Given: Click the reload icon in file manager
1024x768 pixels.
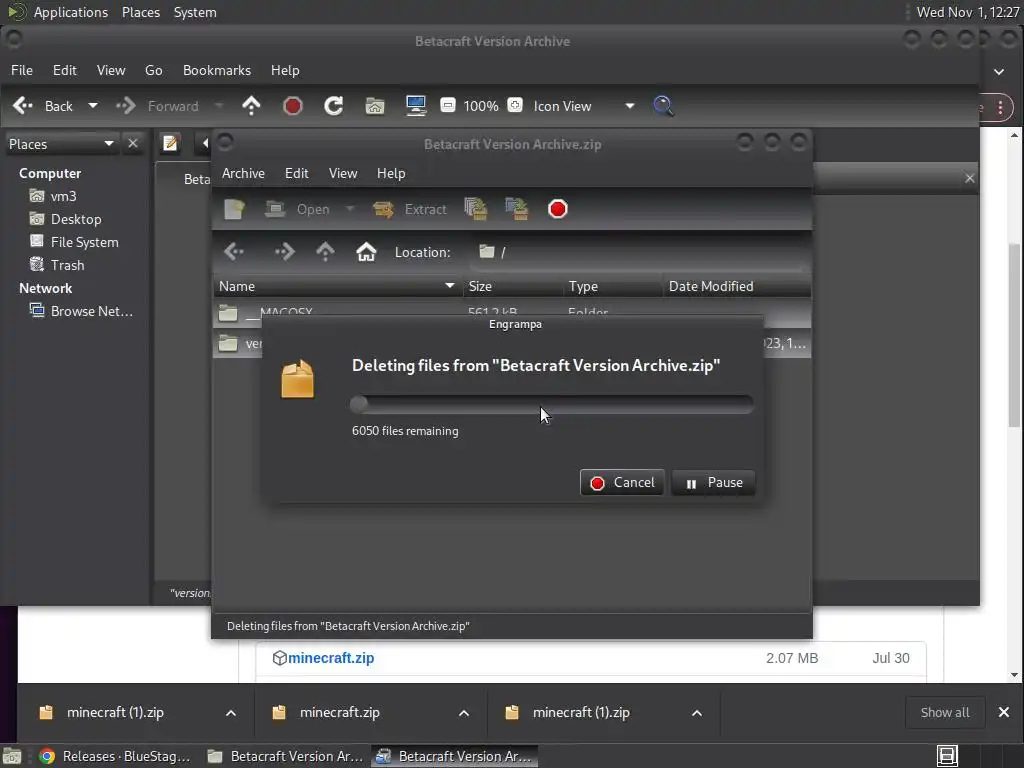Looking at the screenshot, I should tap(334, 106).
